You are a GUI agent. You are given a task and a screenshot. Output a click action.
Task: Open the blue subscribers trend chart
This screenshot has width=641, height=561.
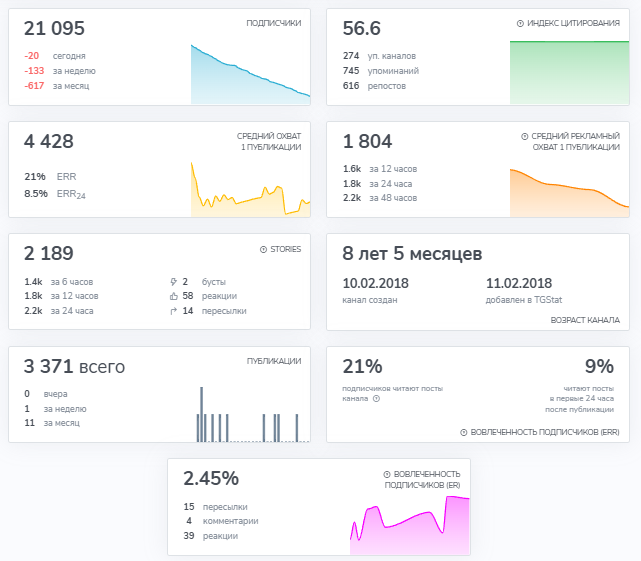click(x=251, y=74)
